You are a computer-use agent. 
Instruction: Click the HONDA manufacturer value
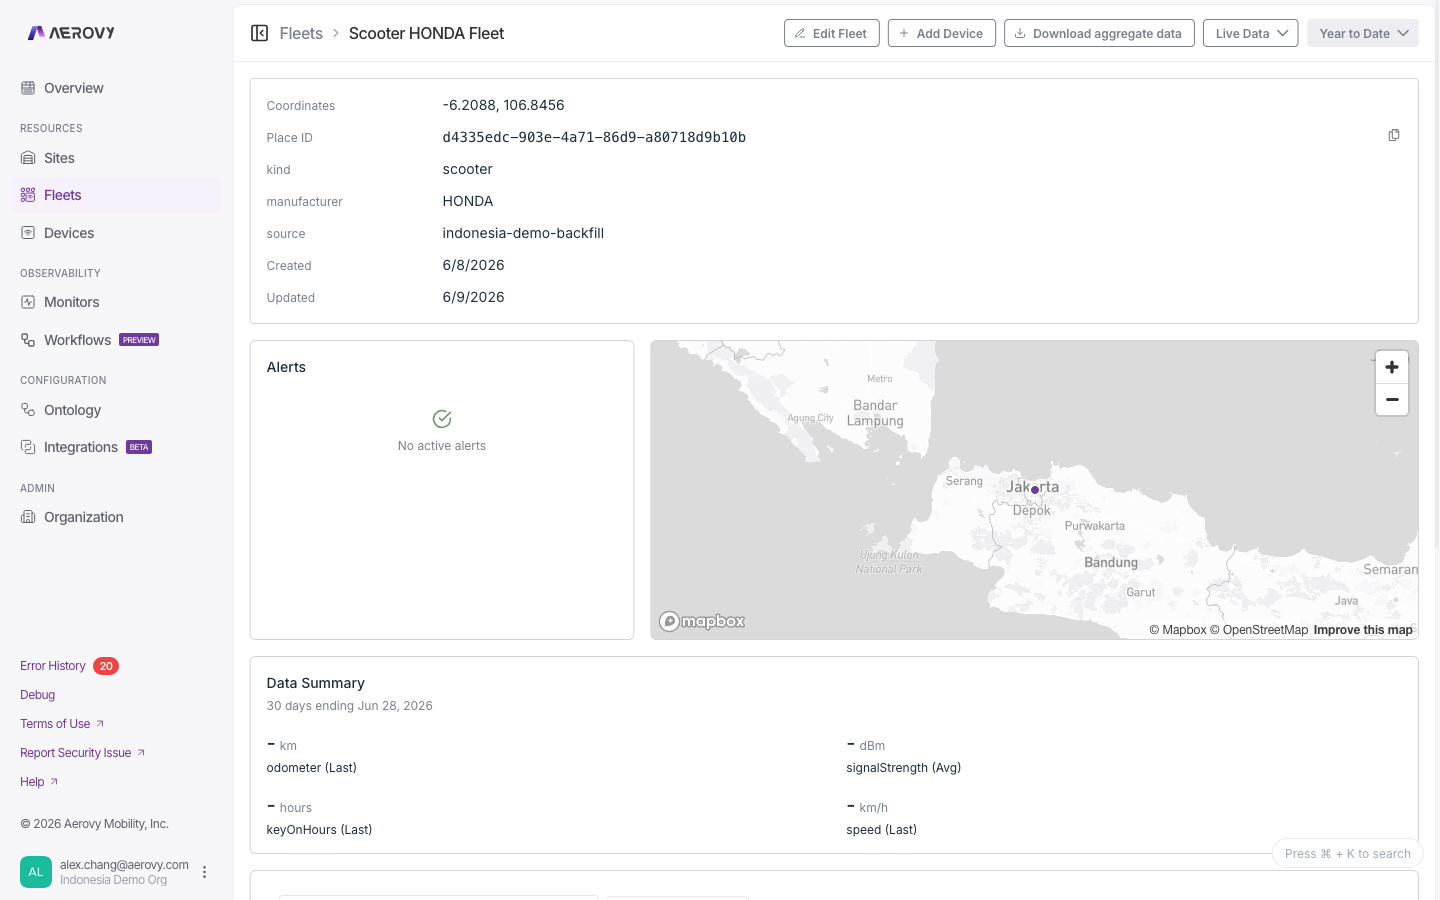[468, 201]
